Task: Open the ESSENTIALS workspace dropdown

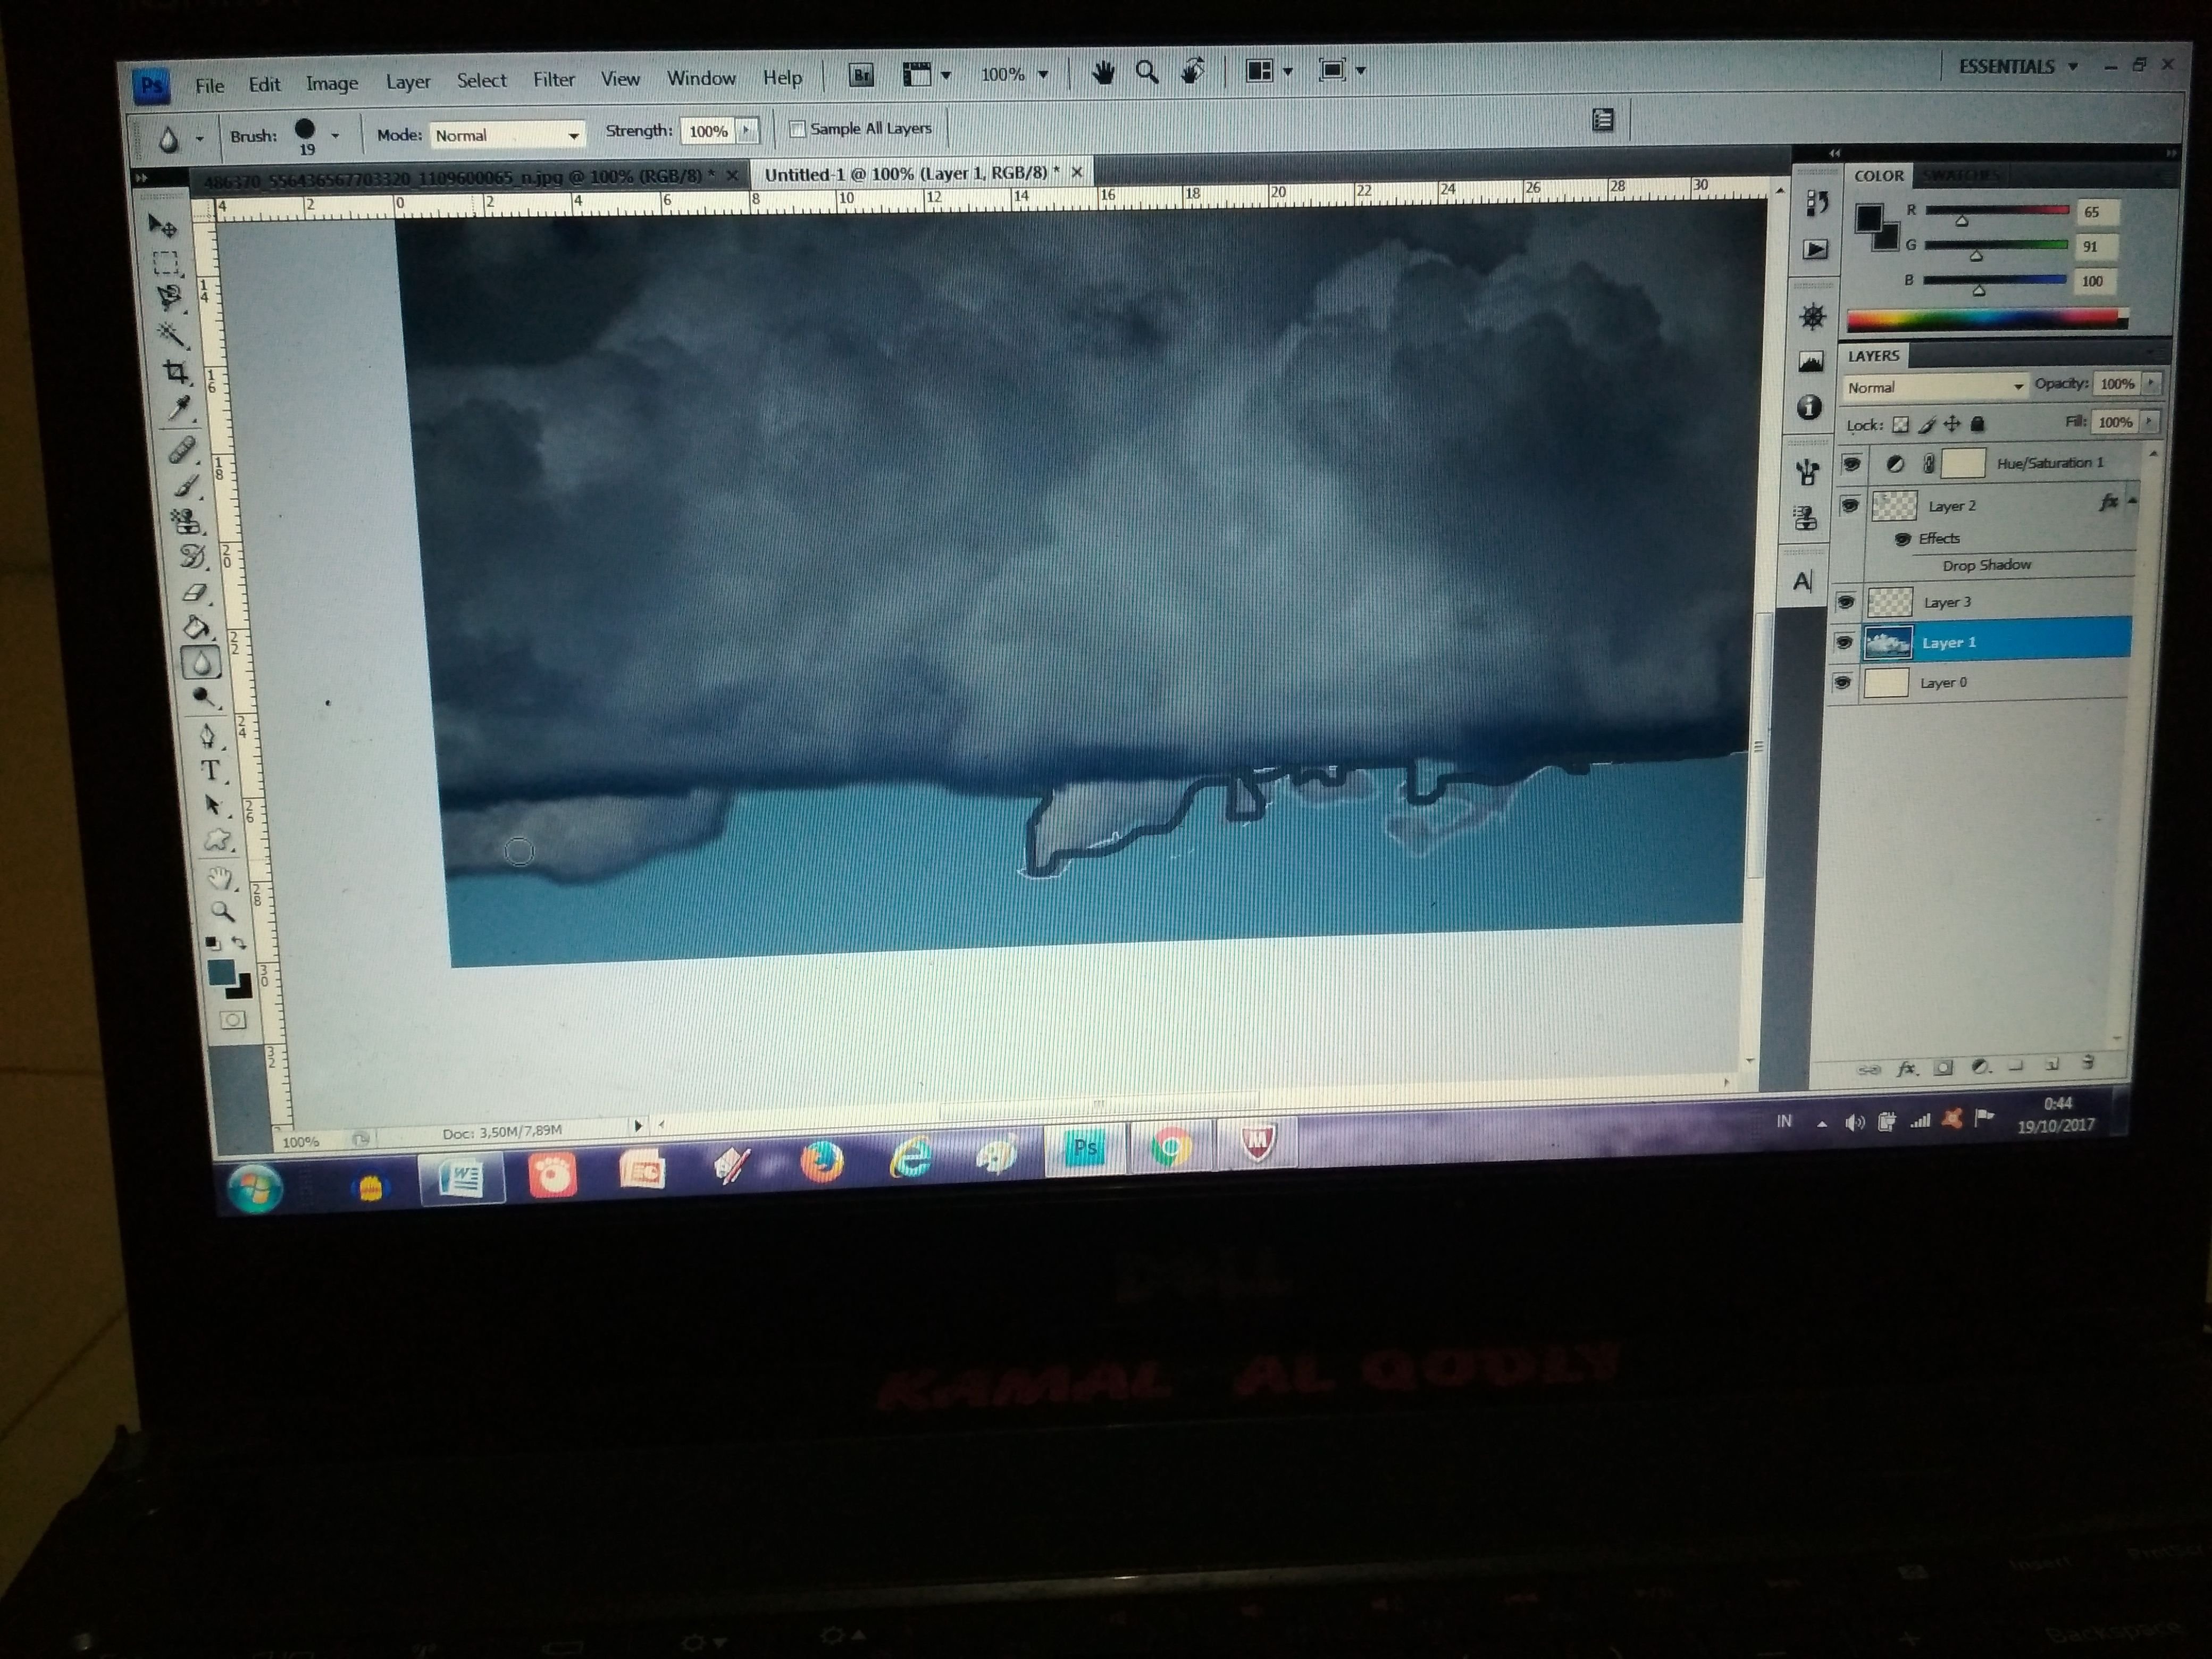Action: click(2019, 67)
